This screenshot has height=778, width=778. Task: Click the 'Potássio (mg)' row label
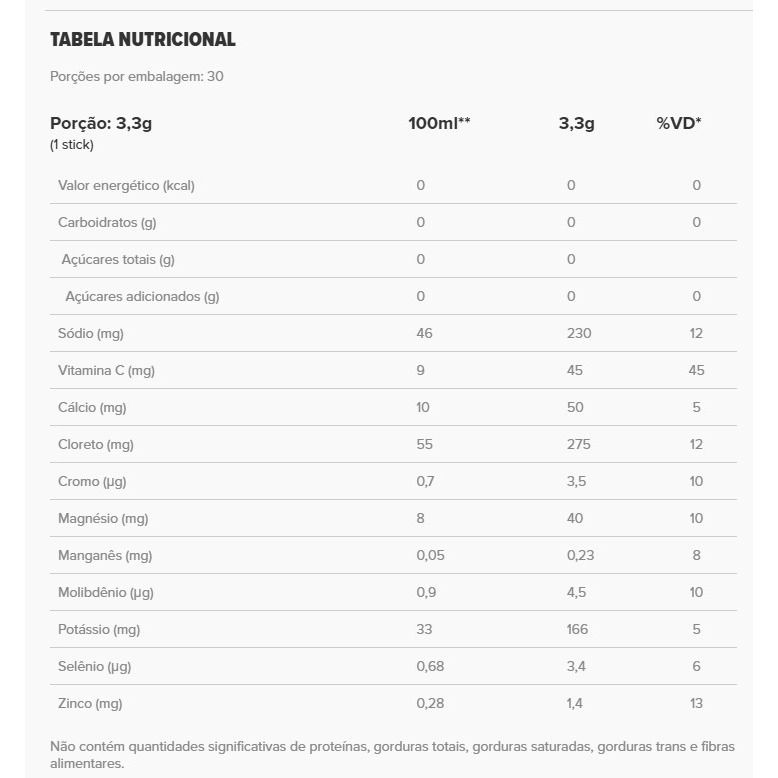pyautogui.click(x=99, y=630)
